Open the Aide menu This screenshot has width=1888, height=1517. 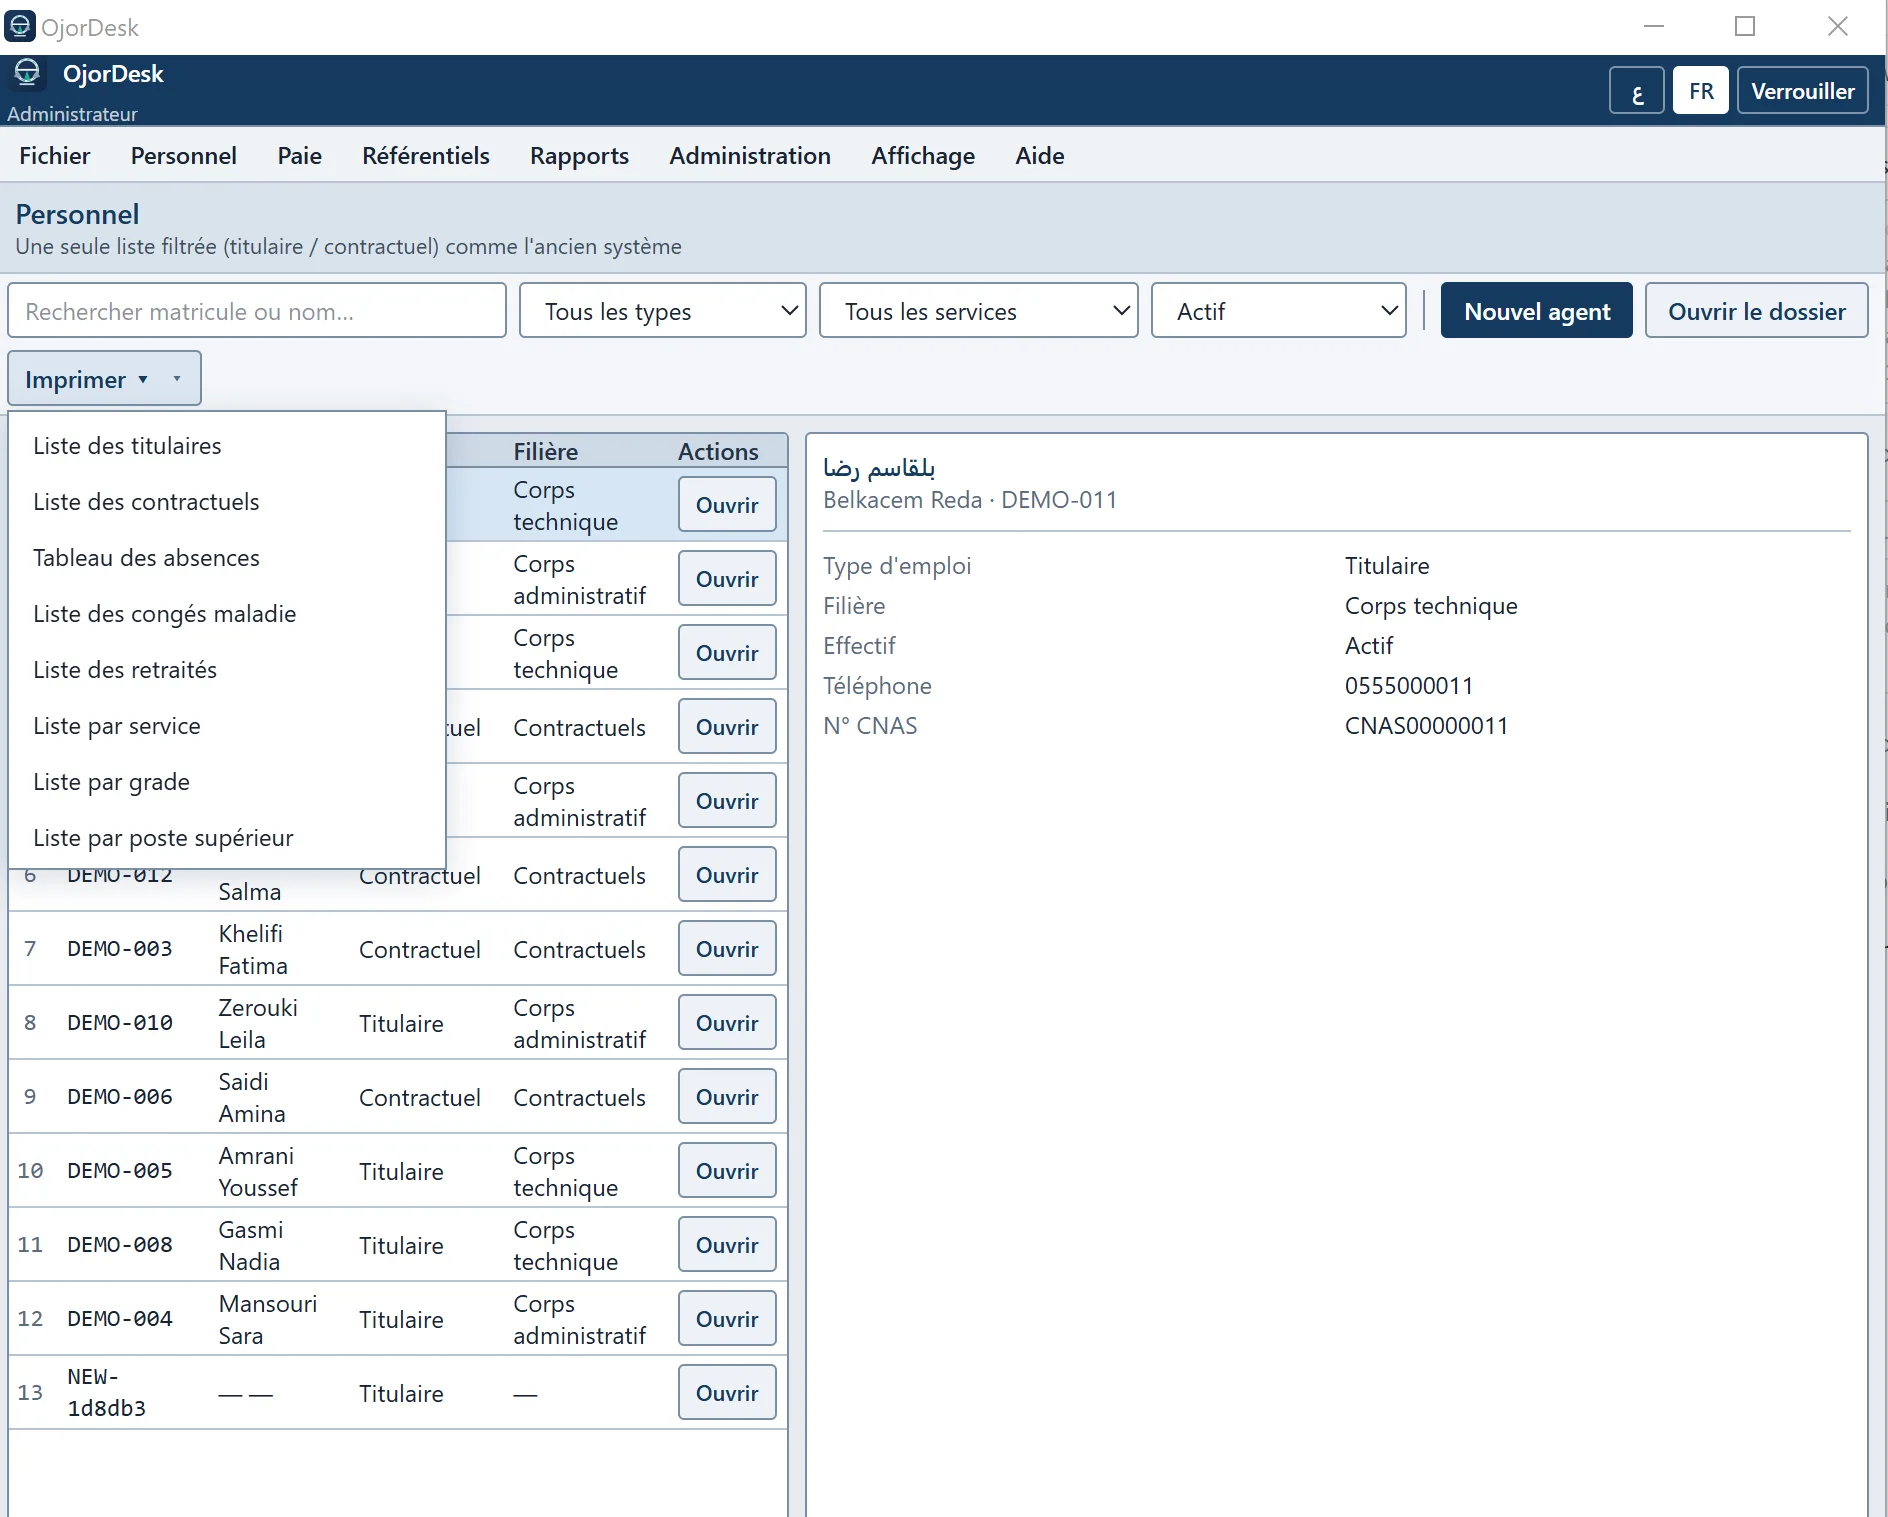tap(1040, 156)
